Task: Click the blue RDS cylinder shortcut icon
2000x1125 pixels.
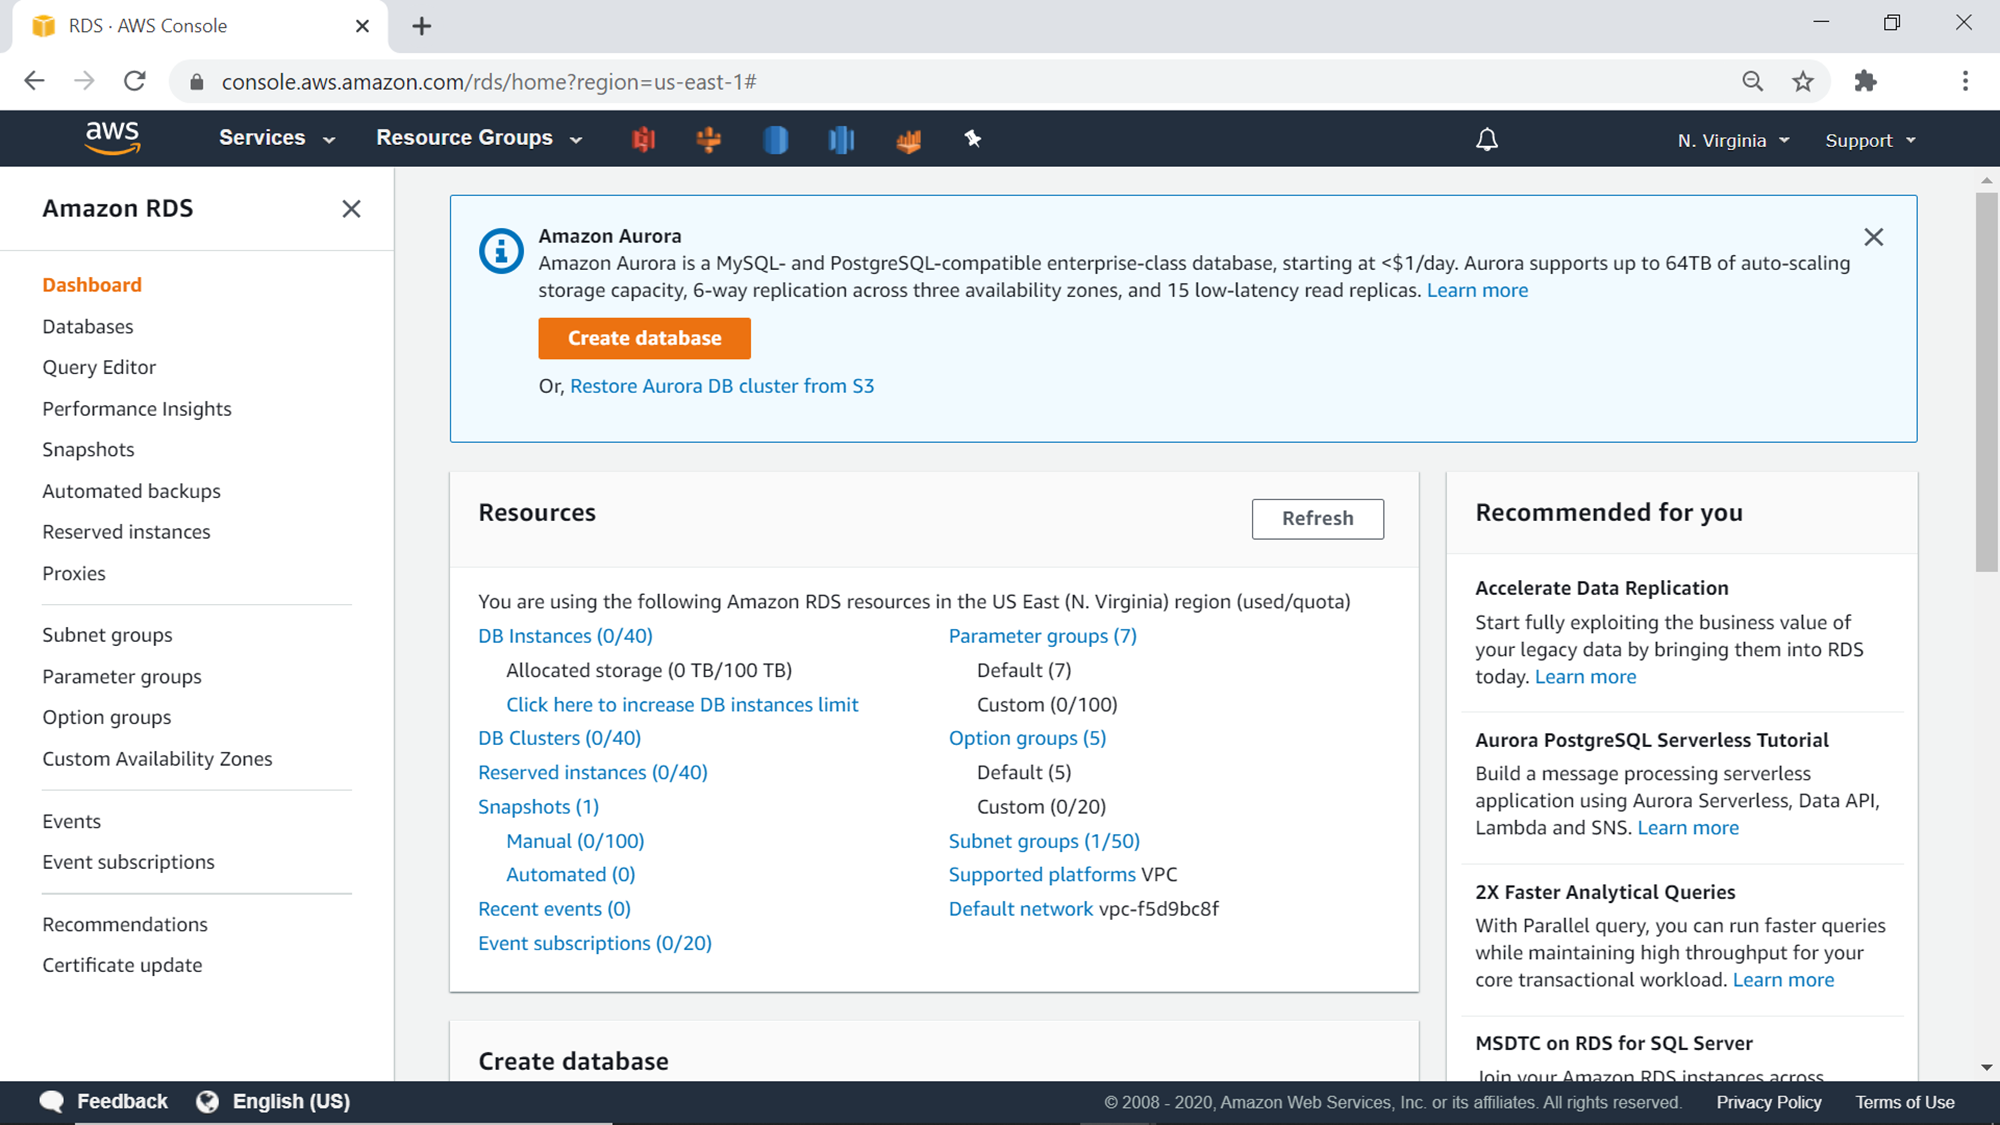Action: tap(775, 140)
